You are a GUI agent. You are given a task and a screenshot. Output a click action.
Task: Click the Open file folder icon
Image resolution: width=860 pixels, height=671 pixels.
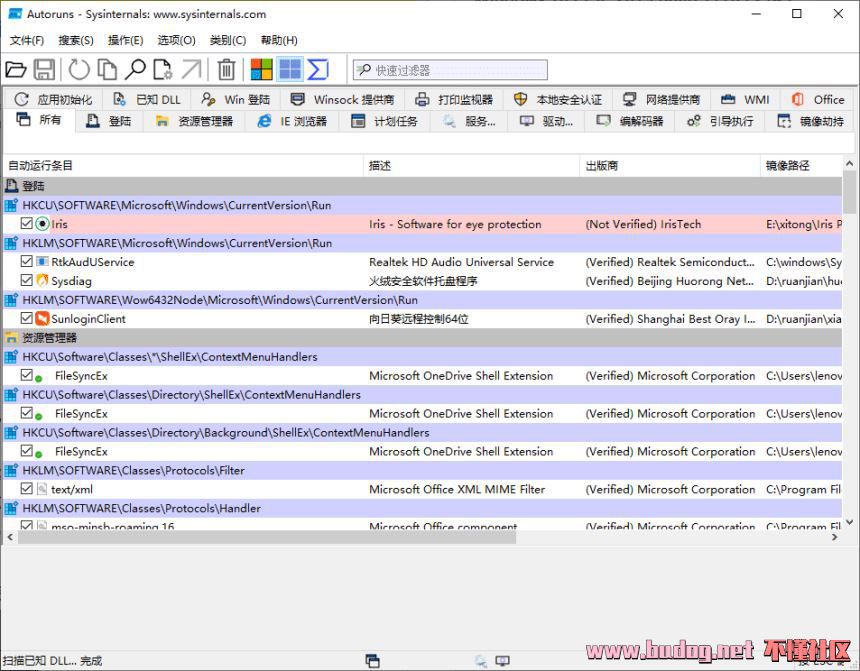click(16, 69)
